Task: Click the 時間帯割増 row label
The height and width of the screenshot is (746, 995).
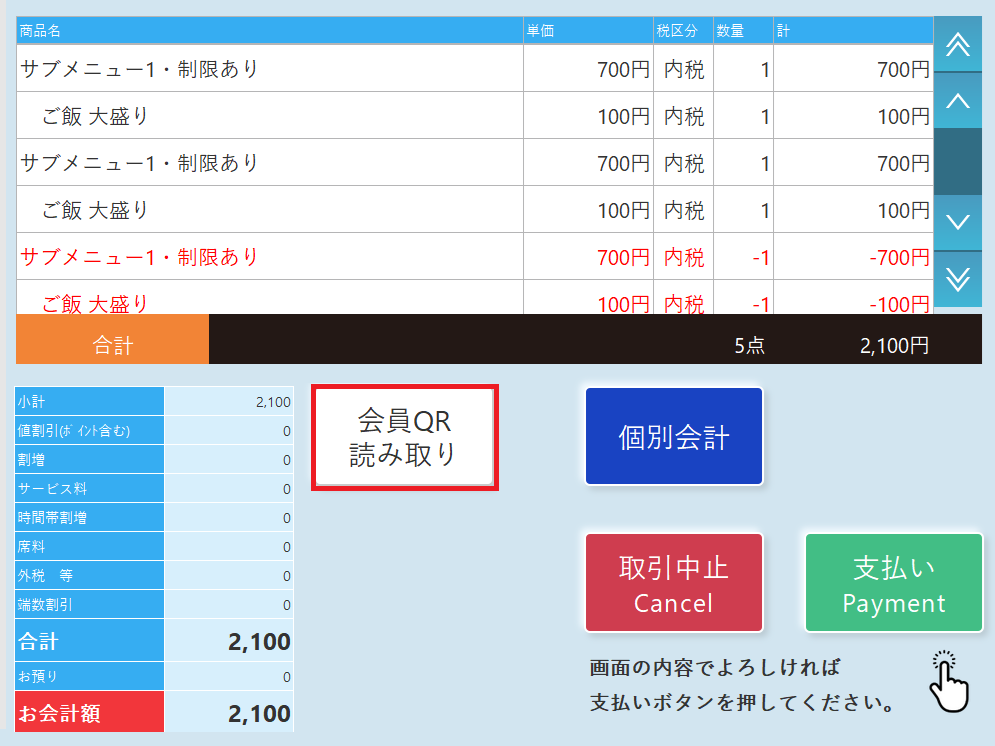Action: coord(89,518)
